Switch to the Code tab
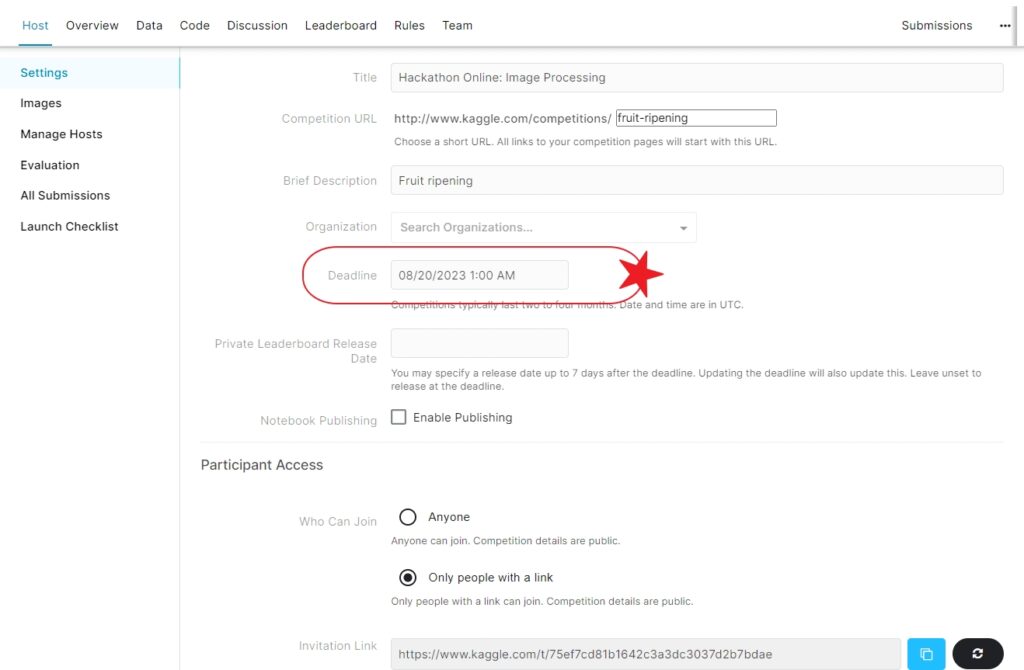The image size is (1024, 670). (195, 26)
